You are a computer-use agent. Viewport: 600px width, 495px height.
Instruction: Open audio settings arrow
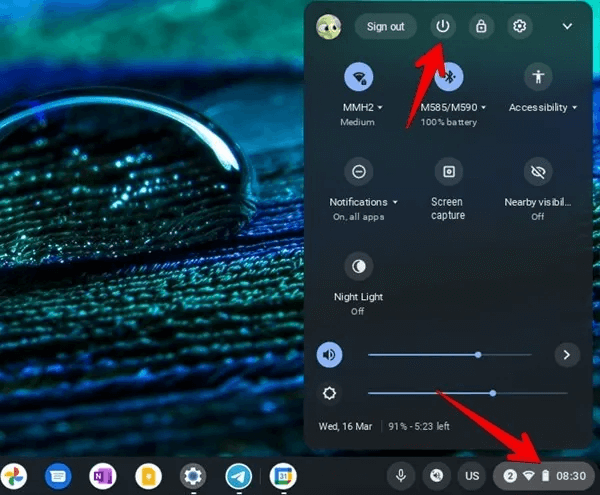coord(567,355)
